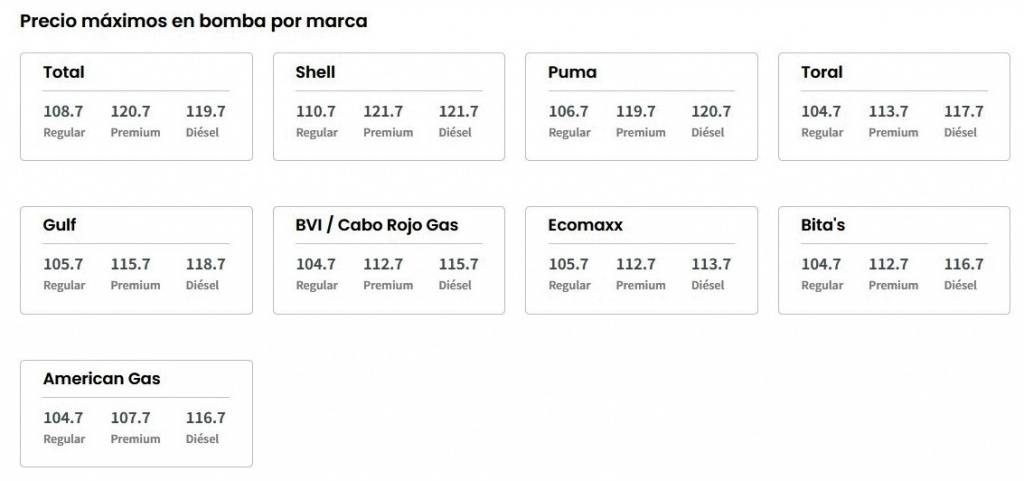Click the page title about precio máximos
This screenshot has width=1024, height=481.
coord(194,21)
